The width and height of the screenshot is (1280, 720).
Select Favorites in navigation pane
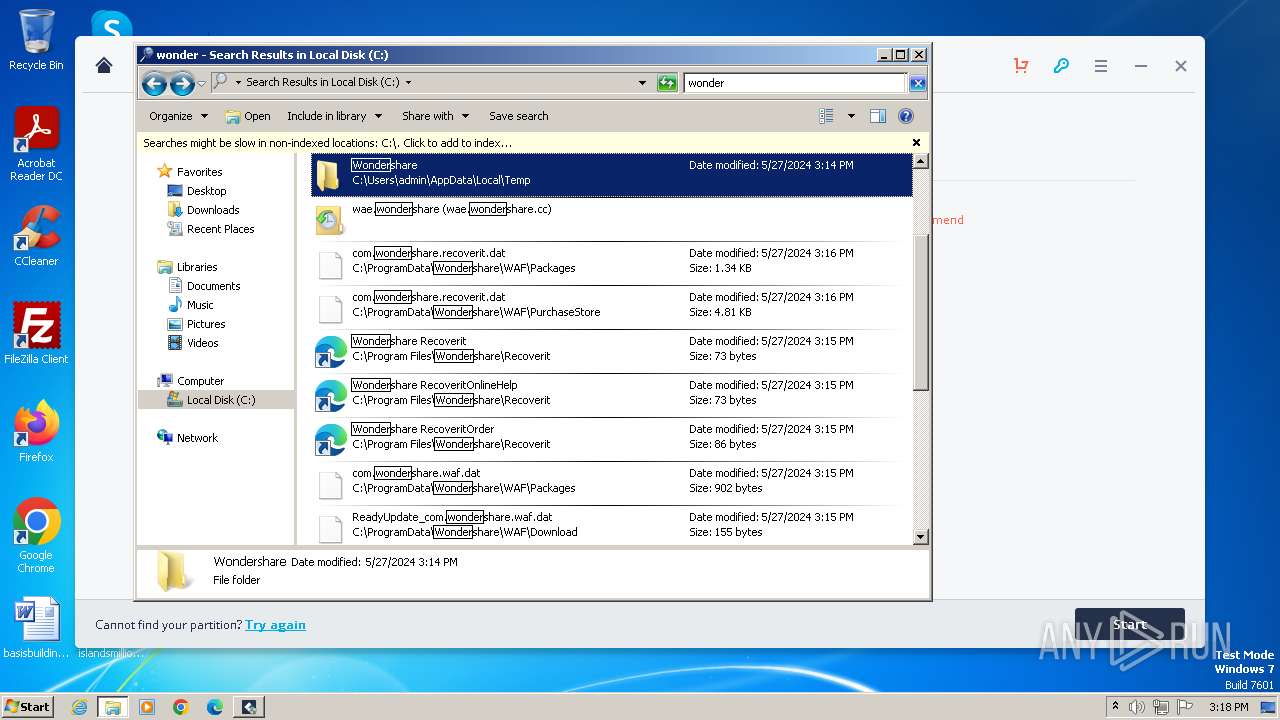[x=199, y=172]
